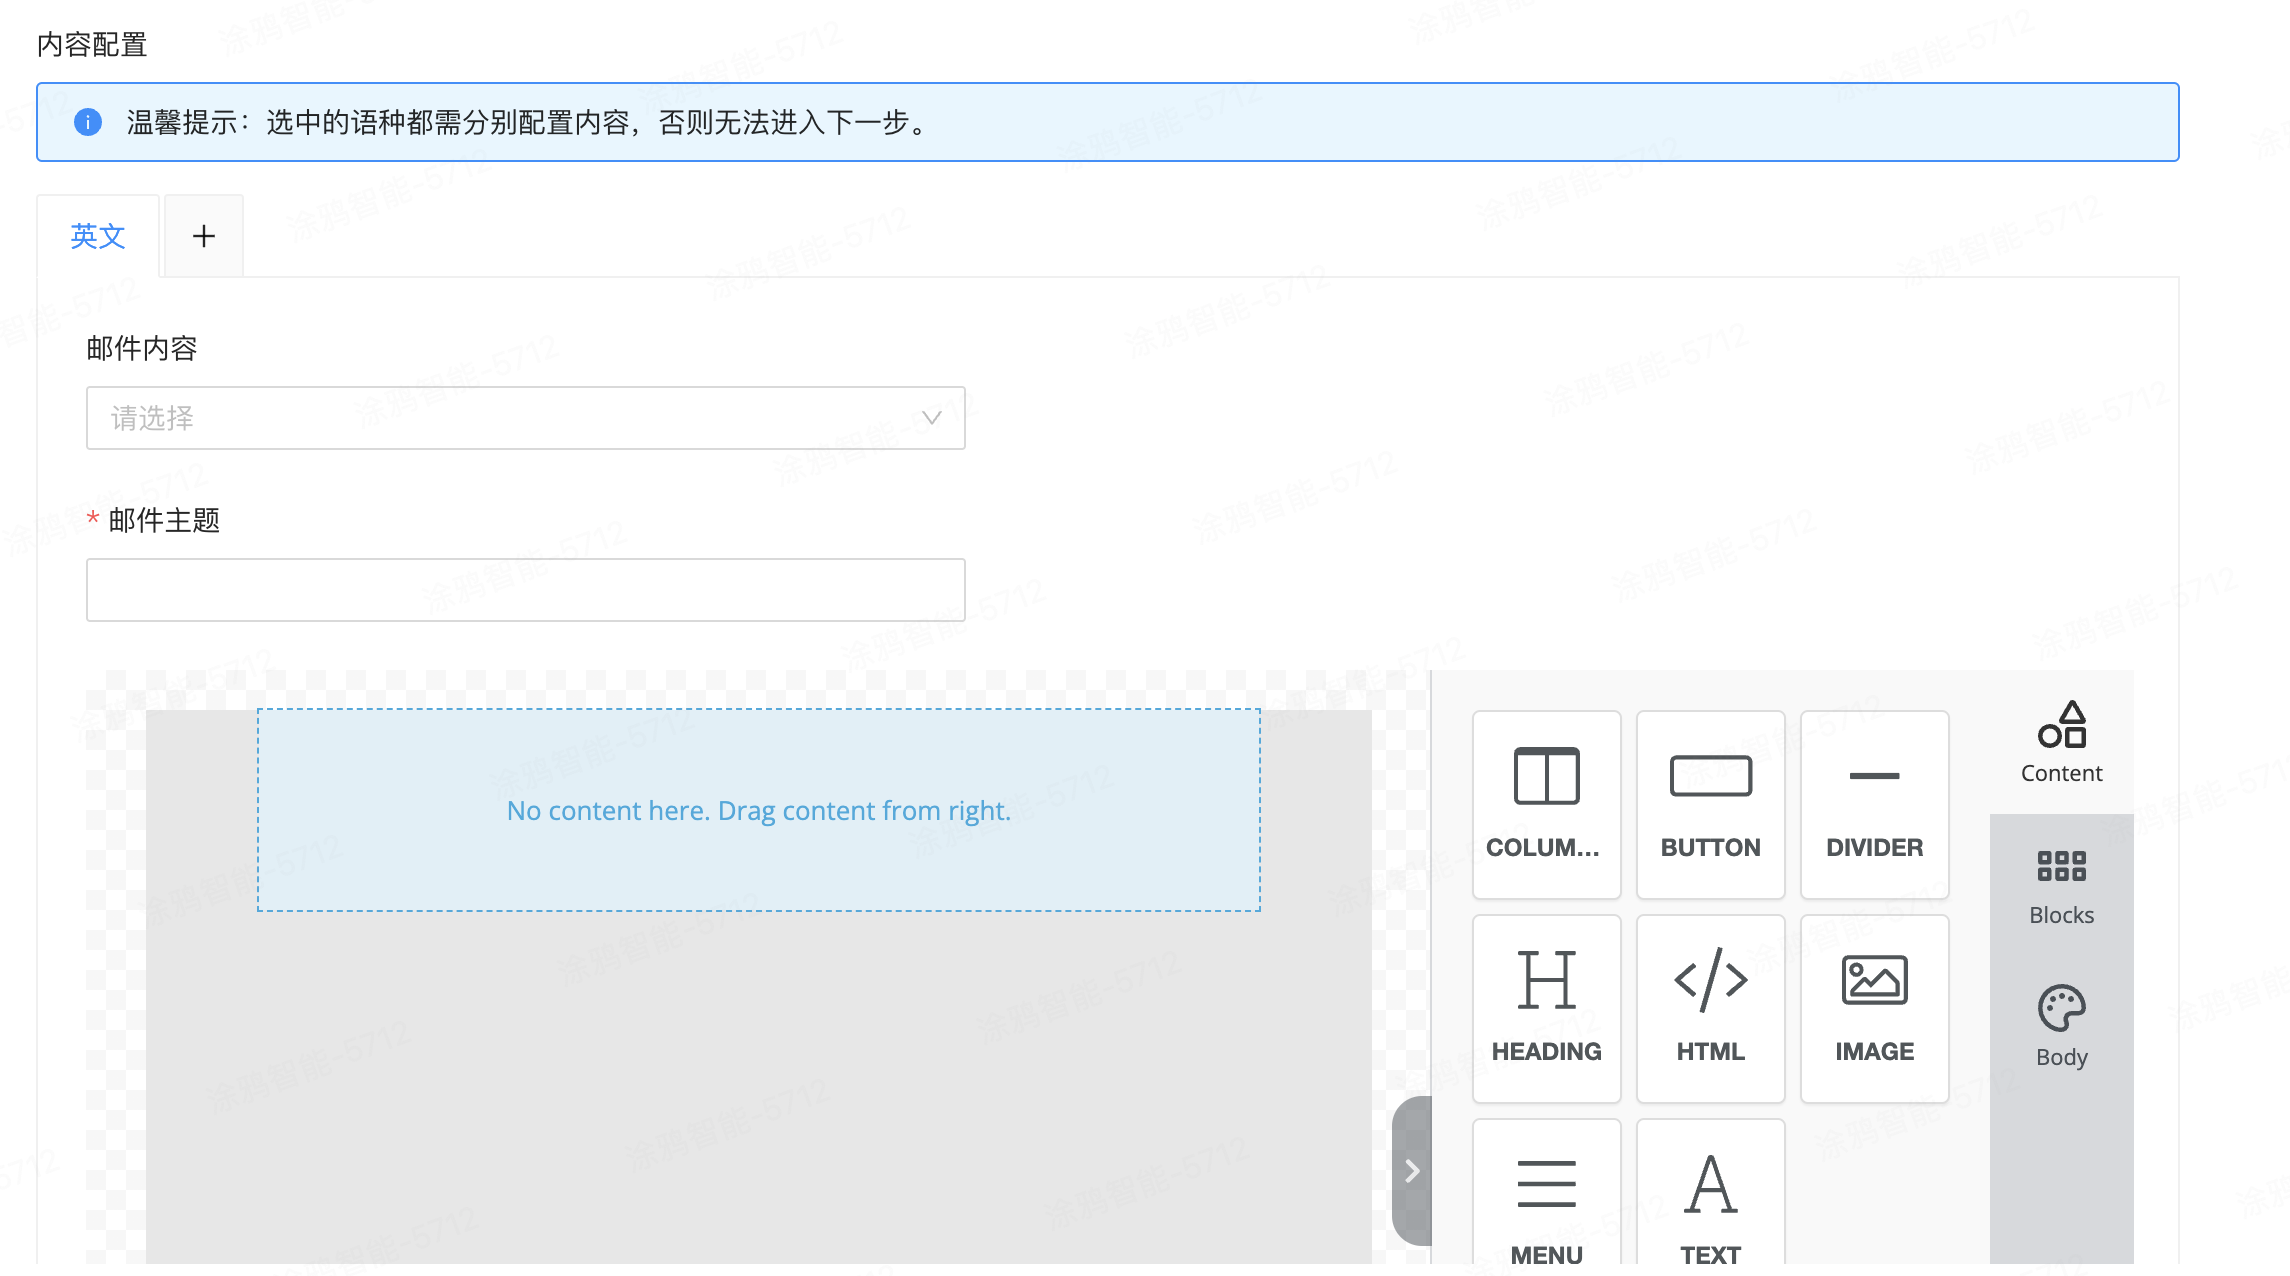
Task: Select the Columns content block
Action: (x=1546, y=805)
